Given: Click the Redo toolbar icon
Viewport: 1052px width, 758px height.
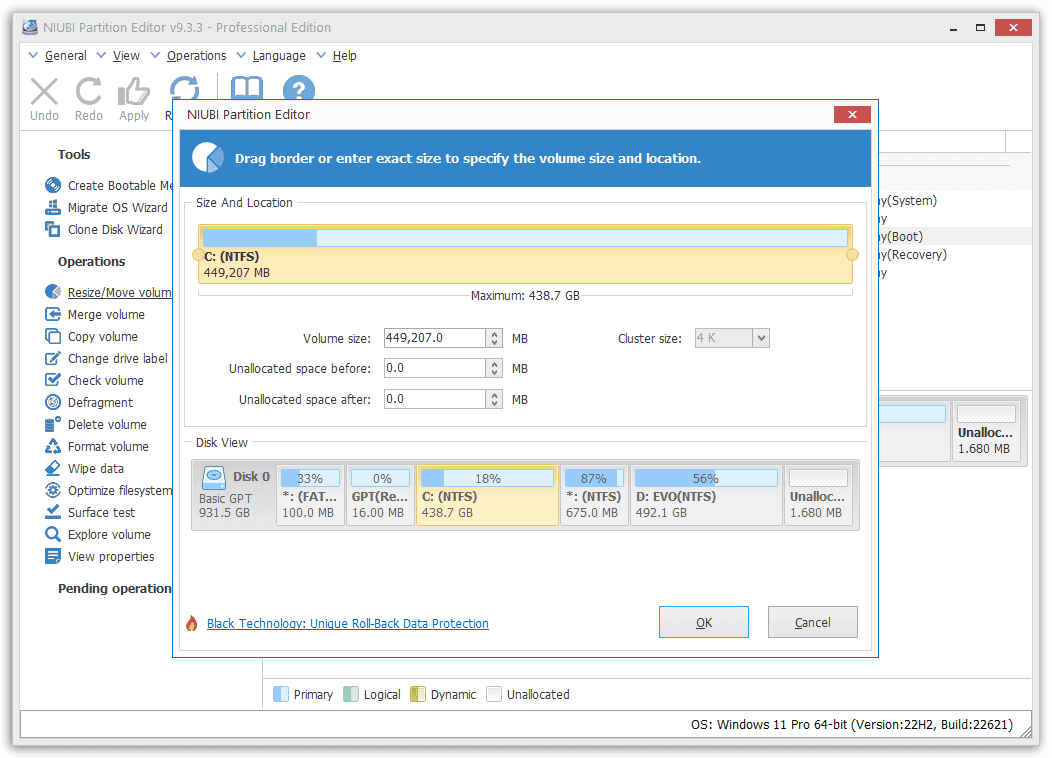Looking at the screenshot, I should (89, 91).
